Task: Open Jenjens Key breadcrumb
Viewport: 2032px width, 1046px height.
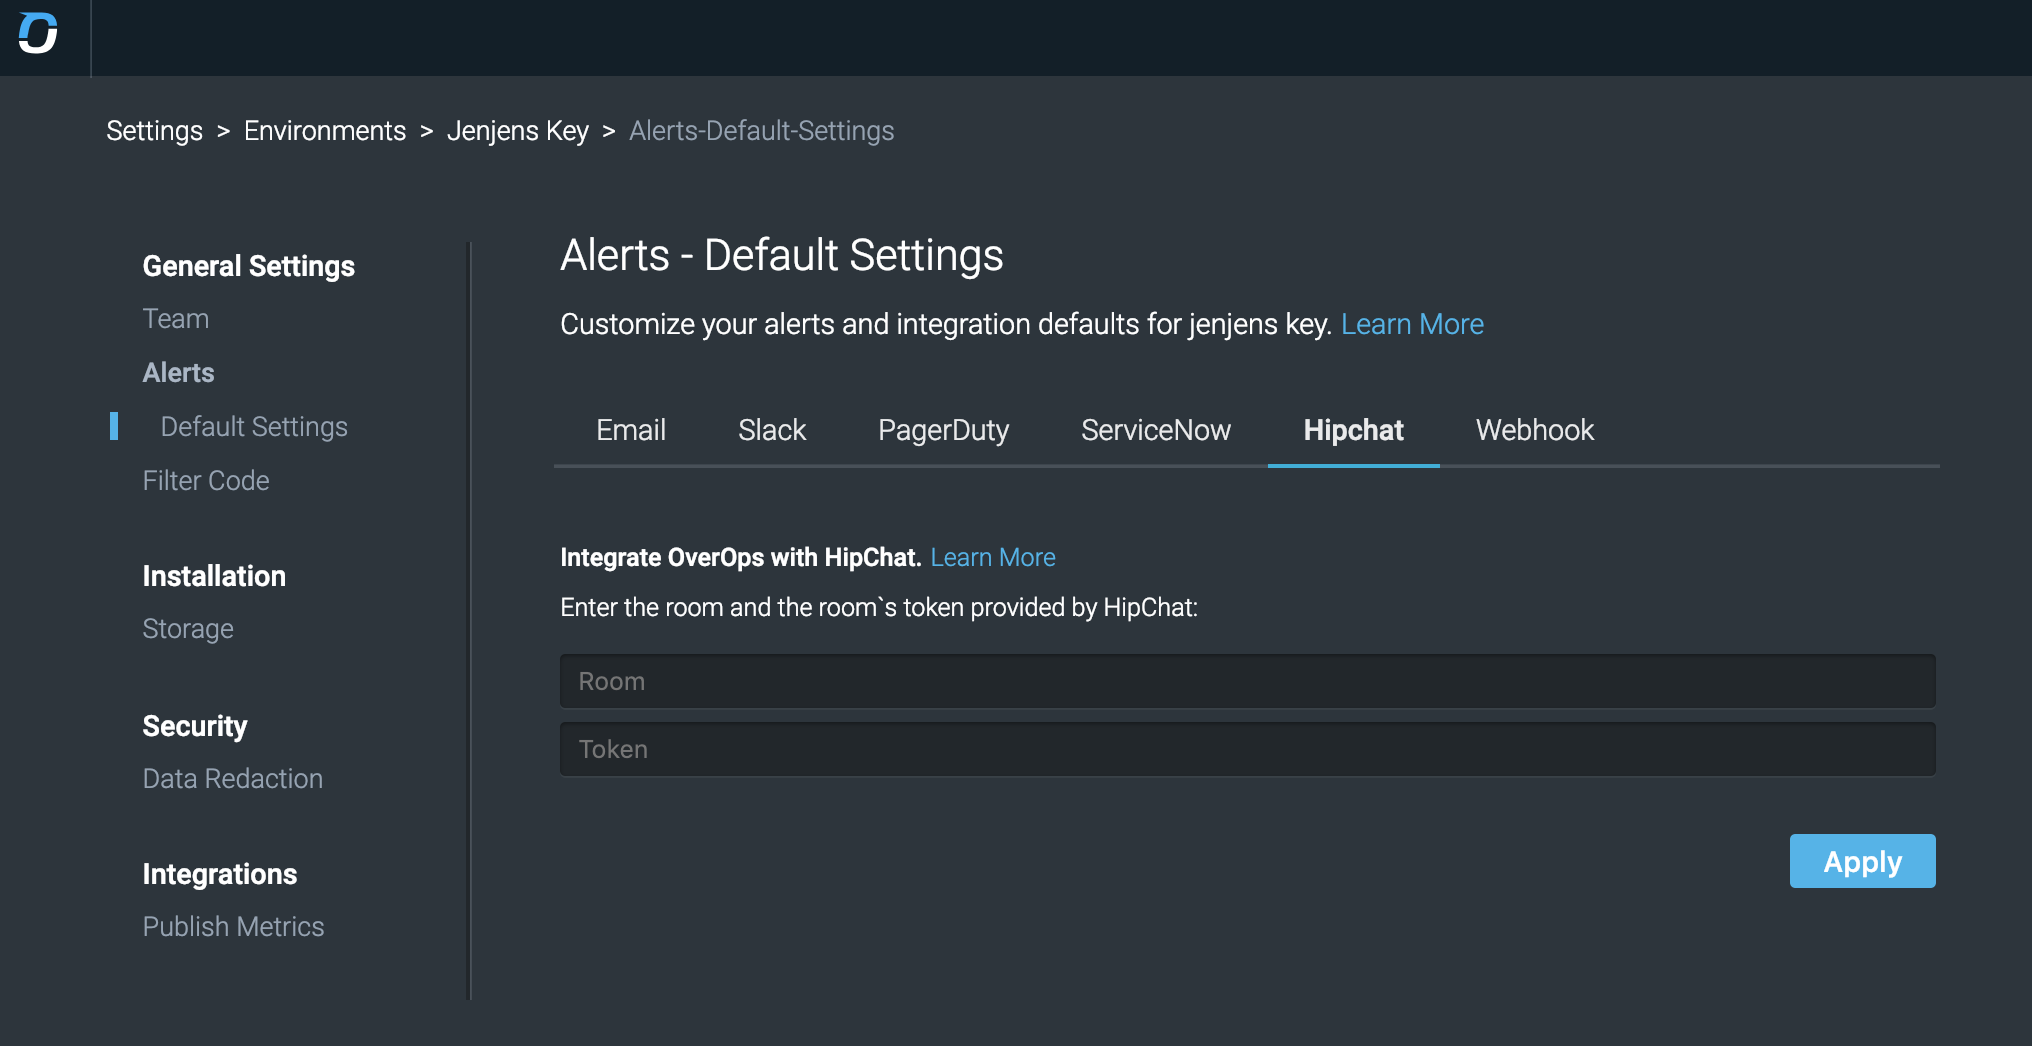Action: pyautogui.click(x=518, y=131)
